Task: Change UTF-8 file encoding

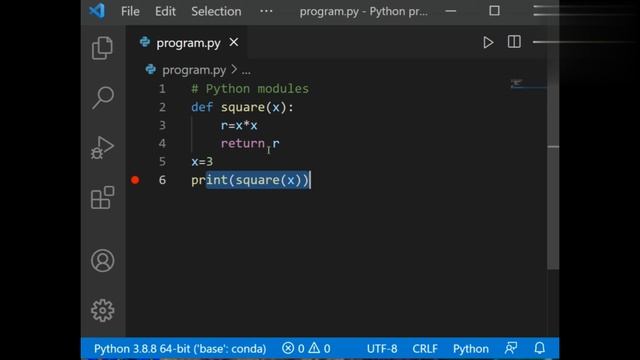Action: tap(382, 349)
